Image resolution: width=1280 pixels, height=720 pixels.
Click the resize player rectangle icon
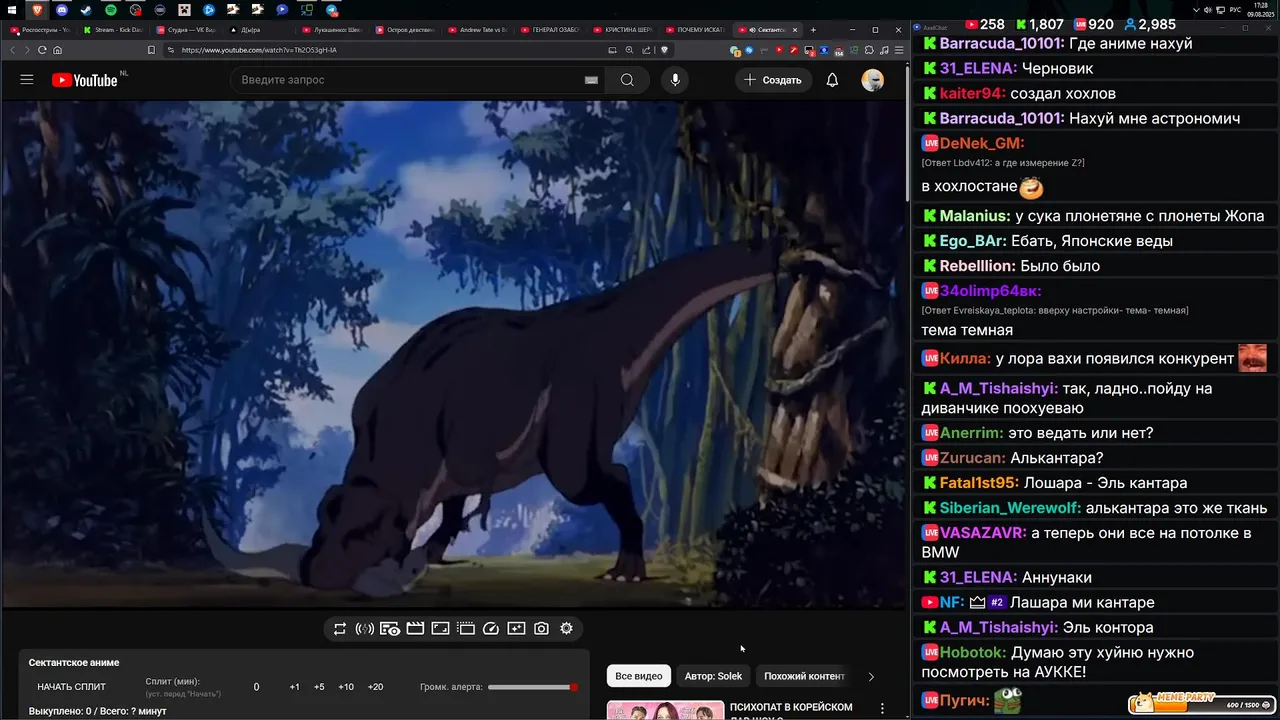click(x=440, y=629)
